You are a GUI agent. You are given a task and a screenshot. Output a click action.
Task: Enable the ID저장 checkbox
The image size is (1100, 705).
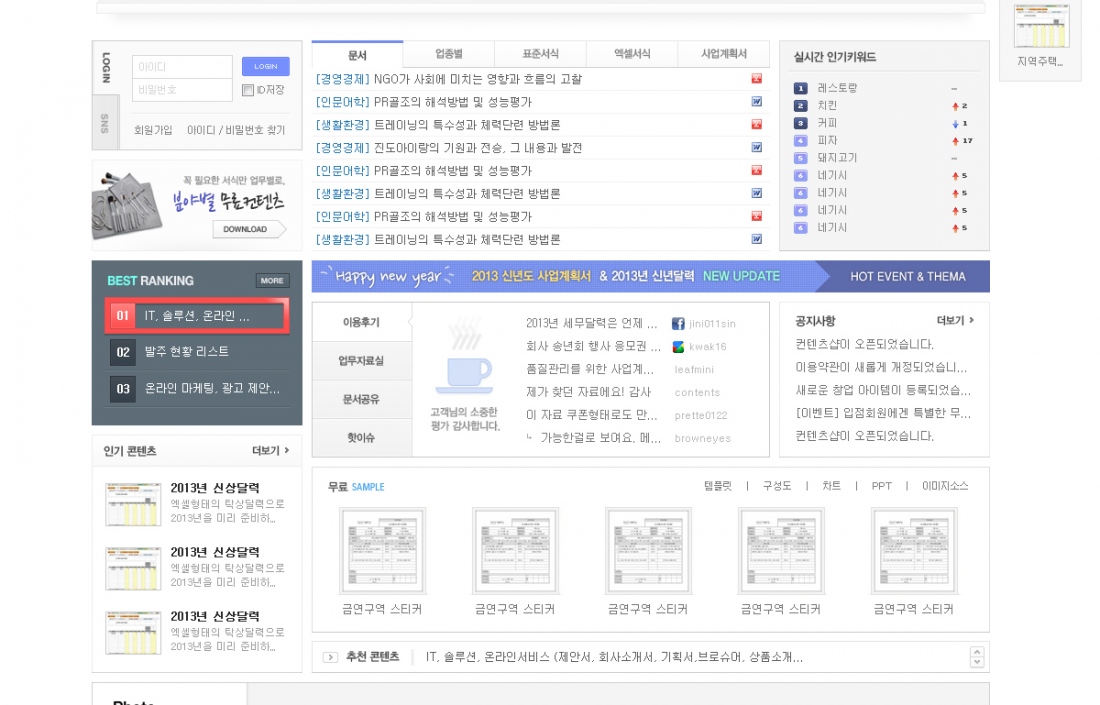[x=248, y=90]
